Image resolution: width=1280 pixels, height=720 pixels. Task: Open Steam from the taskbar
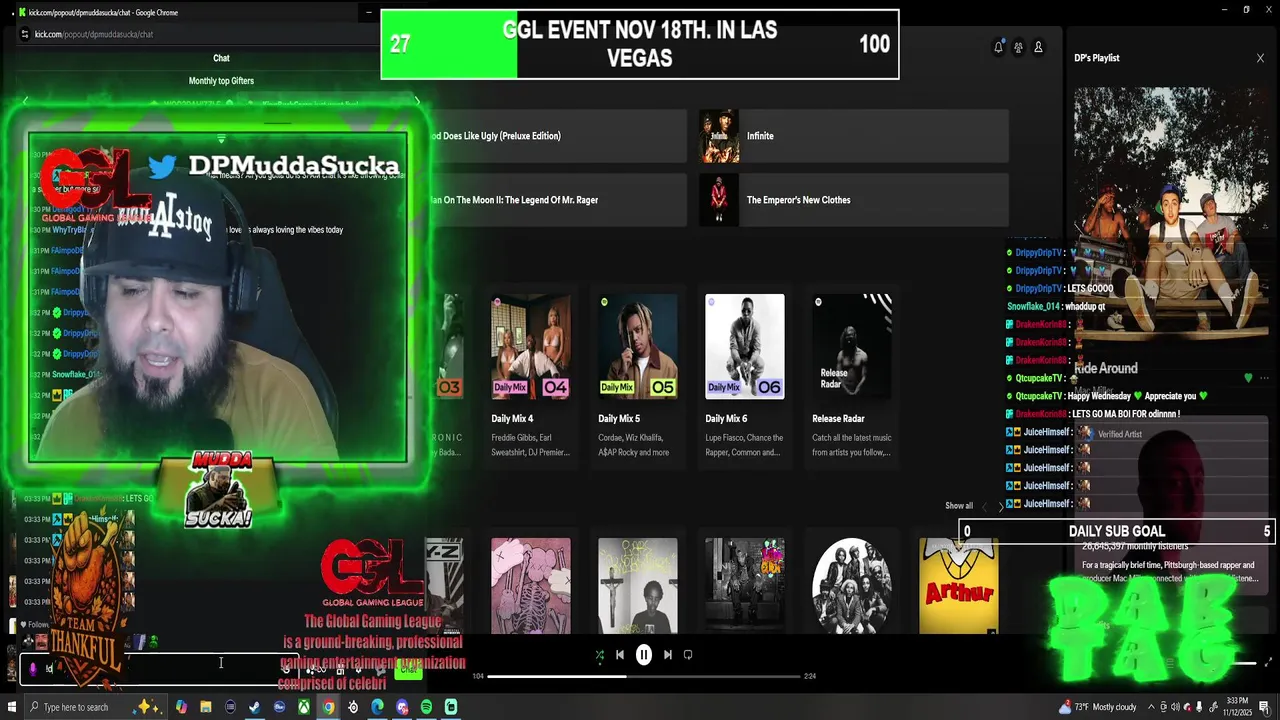coord(255,707)
